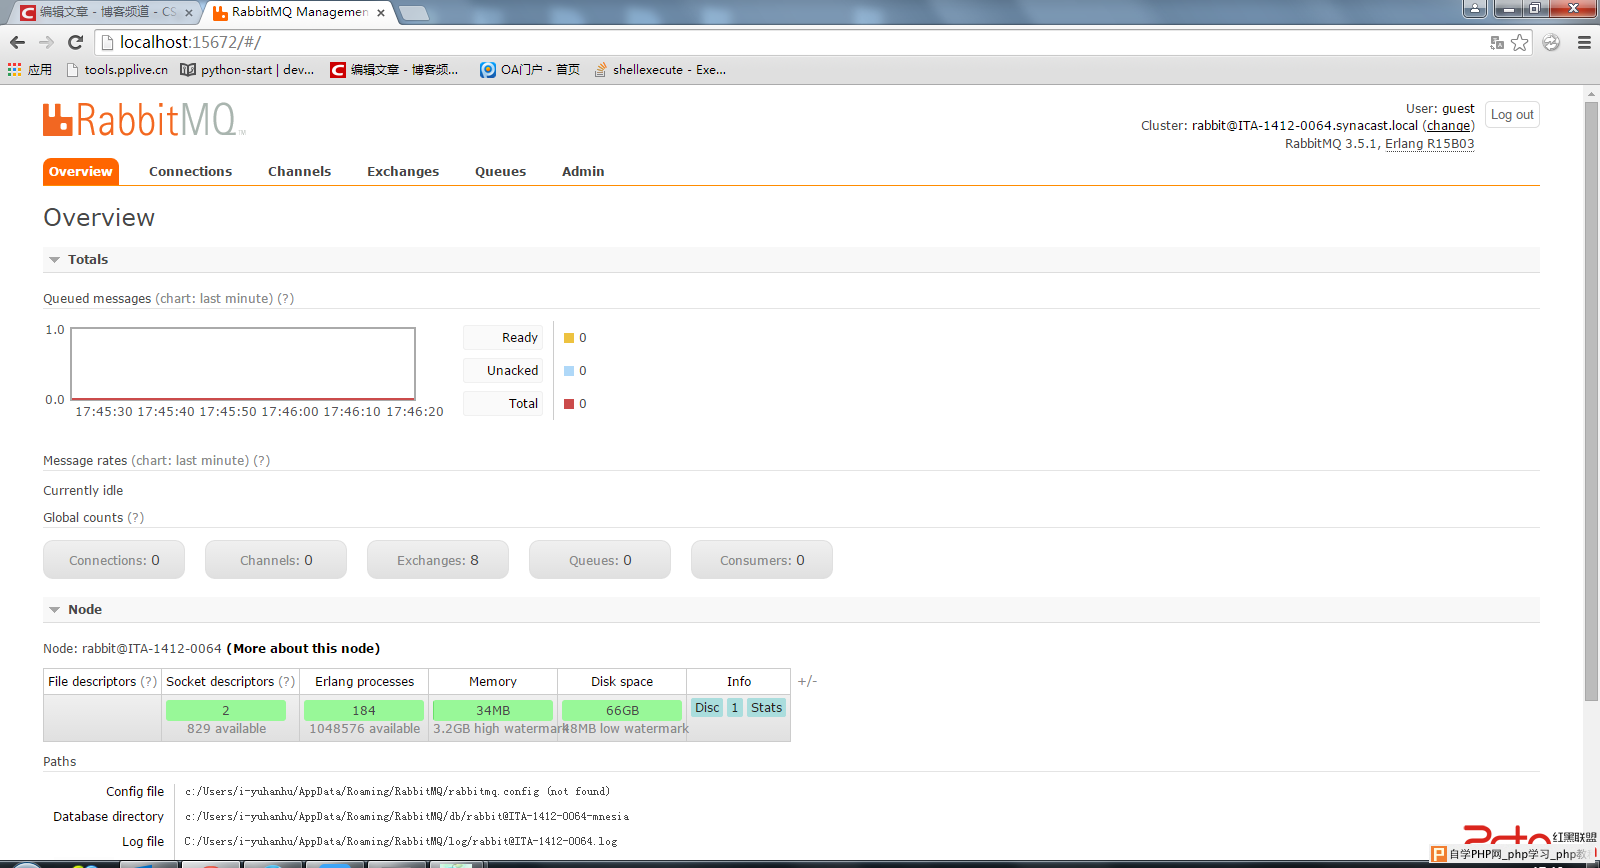Click the cluster name change link
1600x868 pixels.
pos(1448,126)
